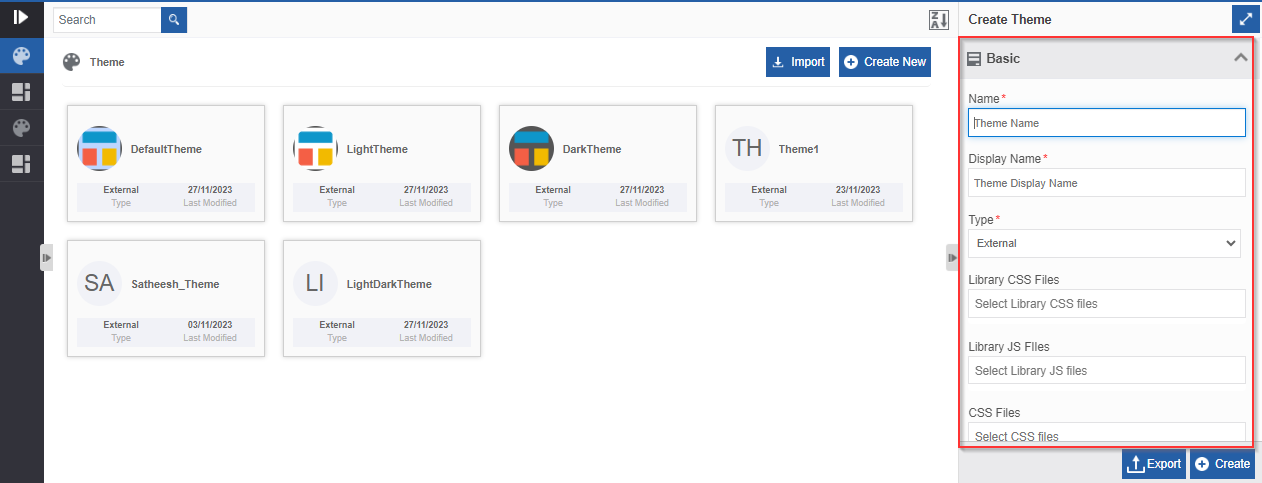Screen dimensions: 1262x483
Task: Select the LightDarkTheme card title
Action: click(x=389, y=284)
